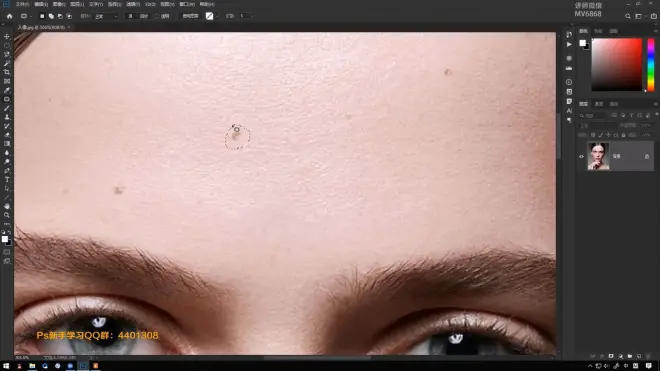Select the History Brush tool
Screen dimensions: 660x371
[7, 126]
